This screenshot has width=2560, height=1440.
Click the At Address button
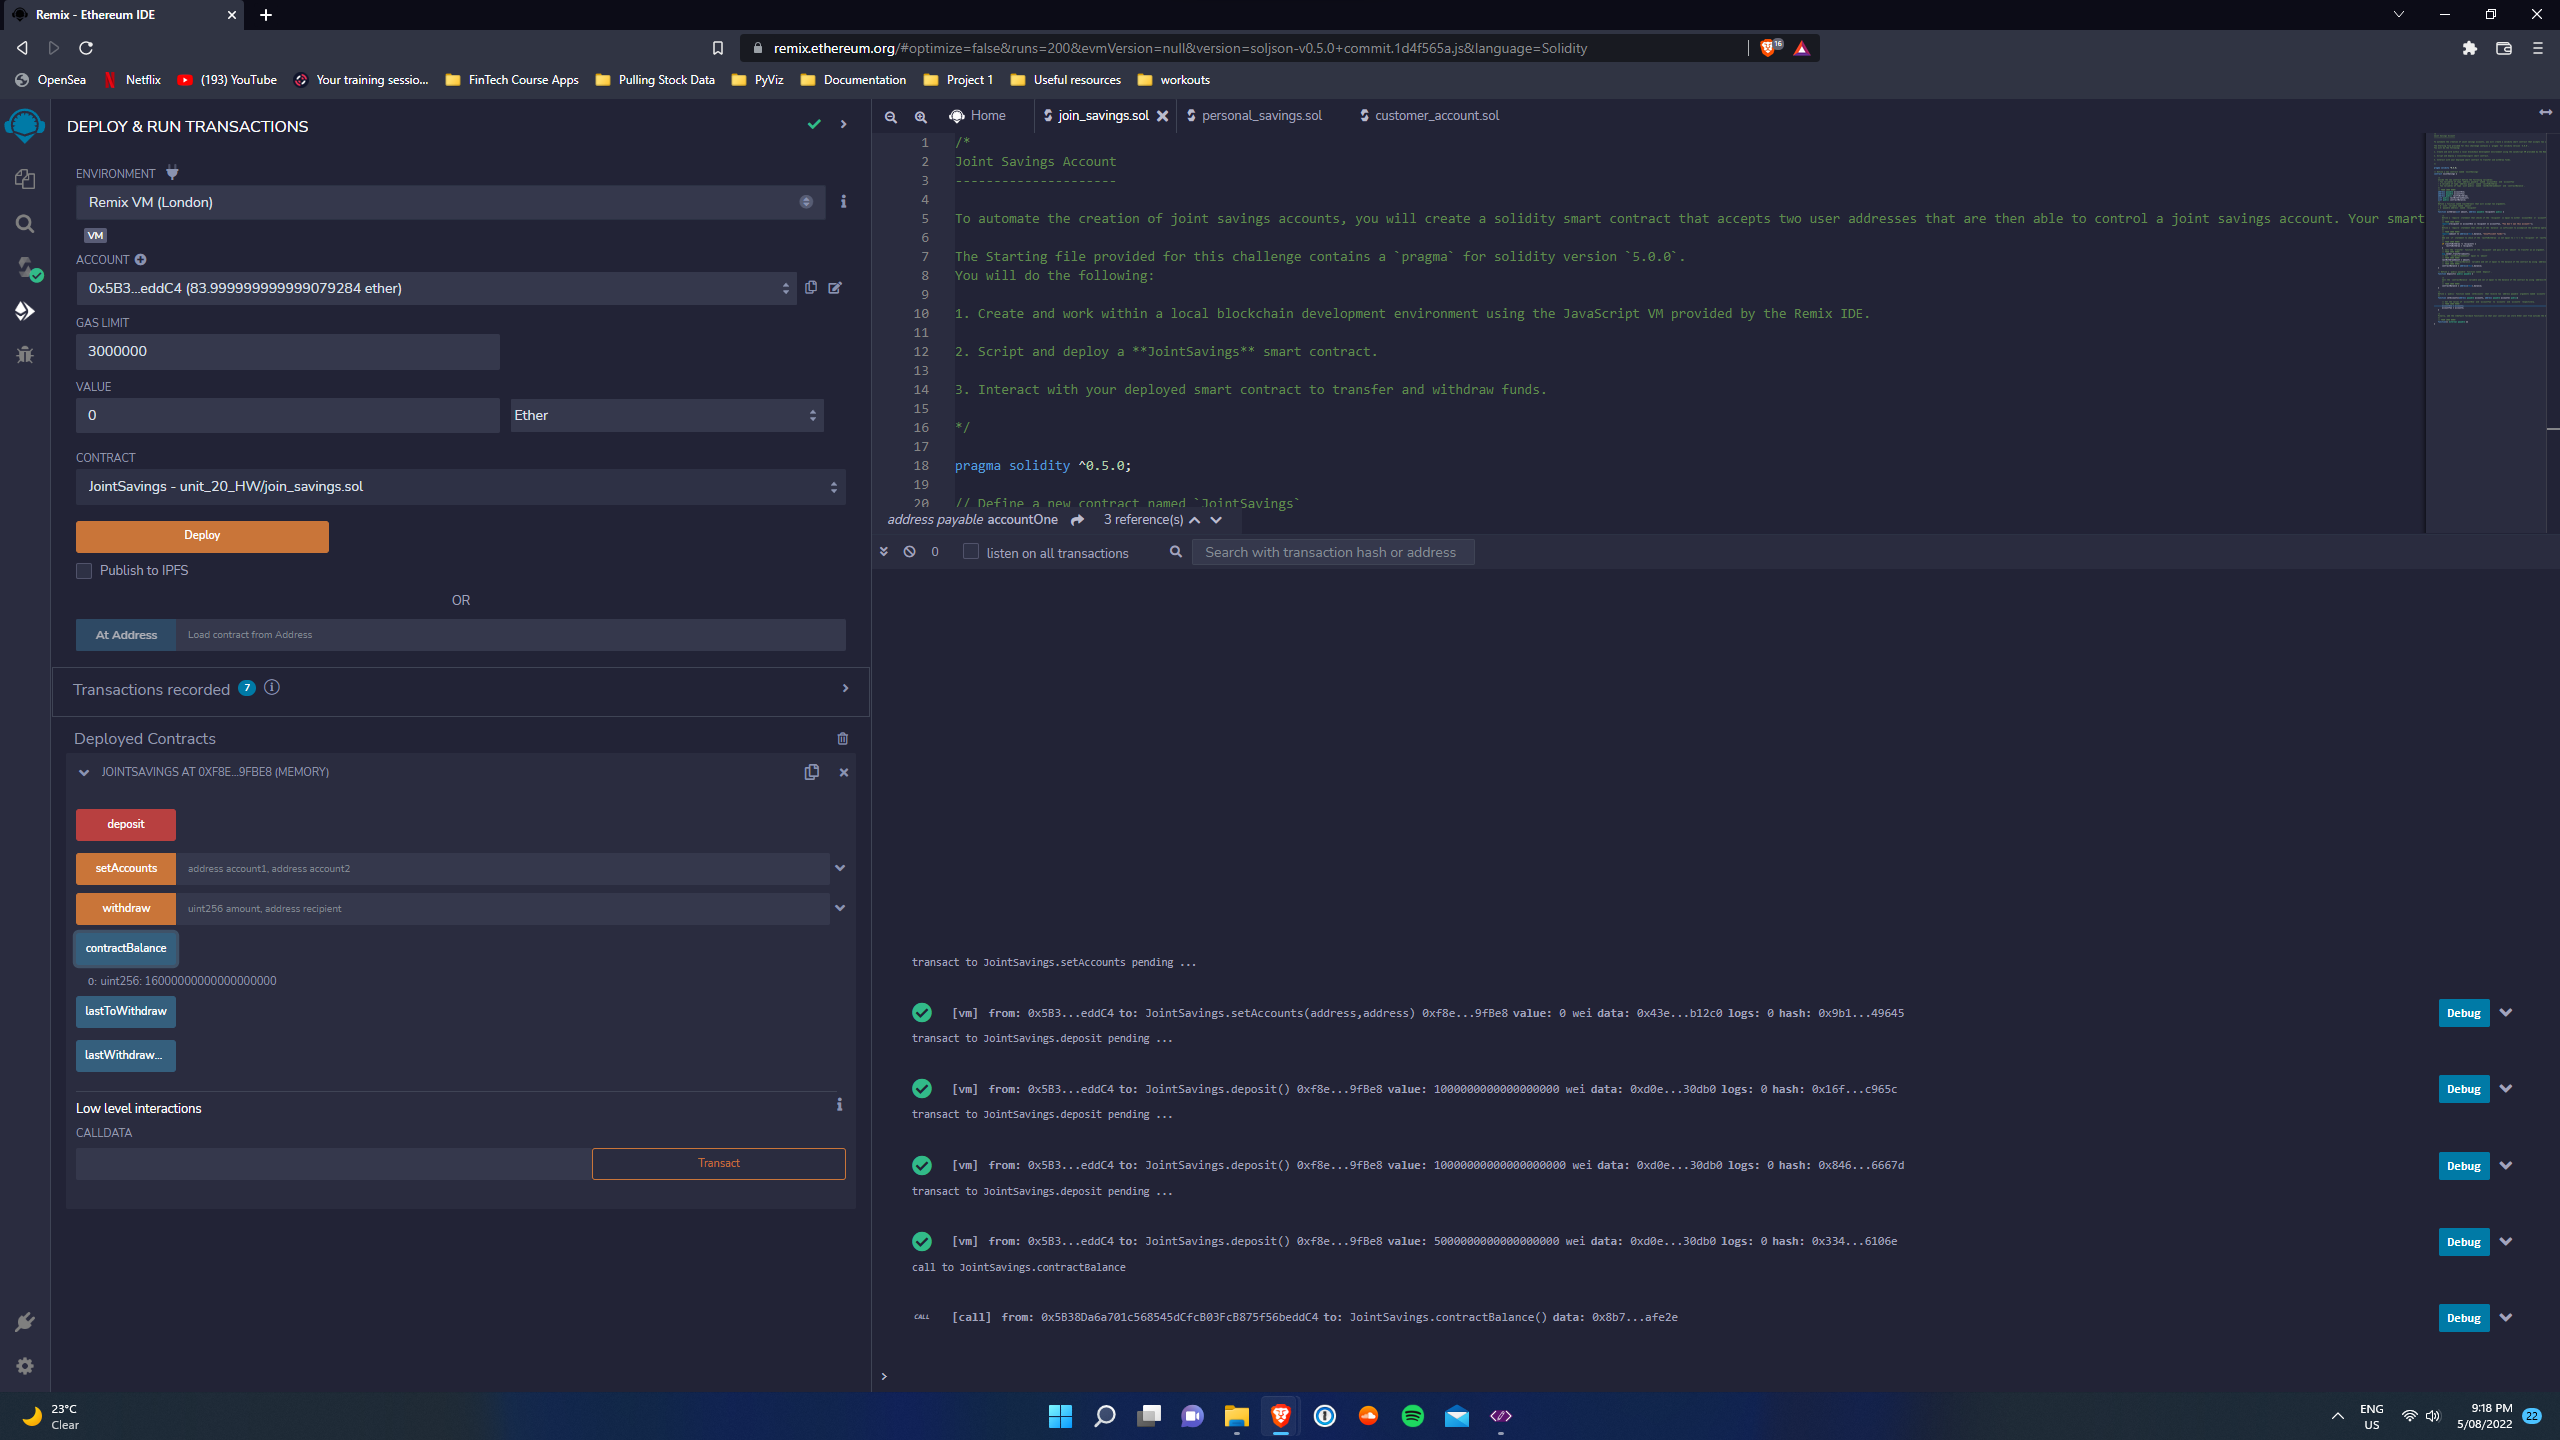126,635
